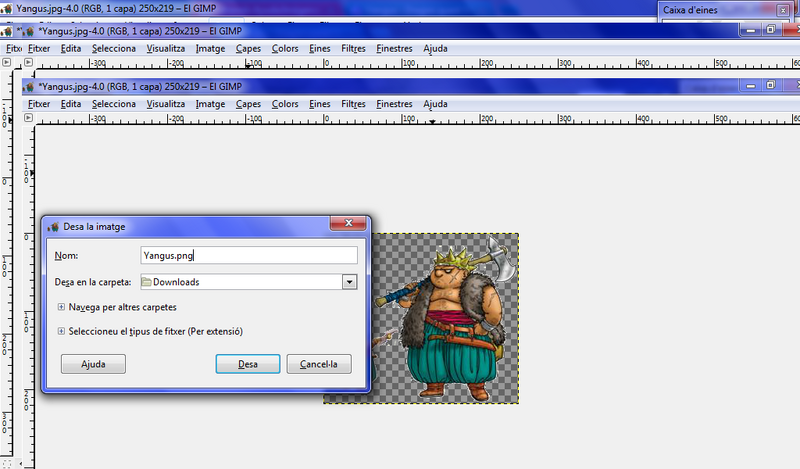The width and height of the screenshot is (800, 469).
Task: Open Capes menu in the middle GIMP window behind
Action: [x=248, y=48]
